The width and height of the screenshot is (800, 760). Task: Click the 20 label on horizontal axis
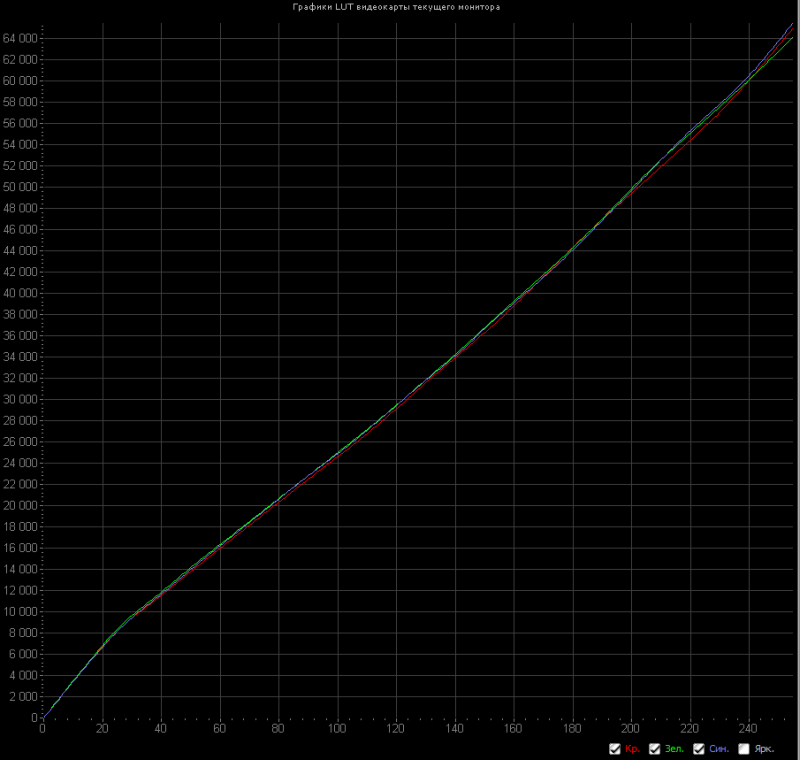click(x=102, y=728)
